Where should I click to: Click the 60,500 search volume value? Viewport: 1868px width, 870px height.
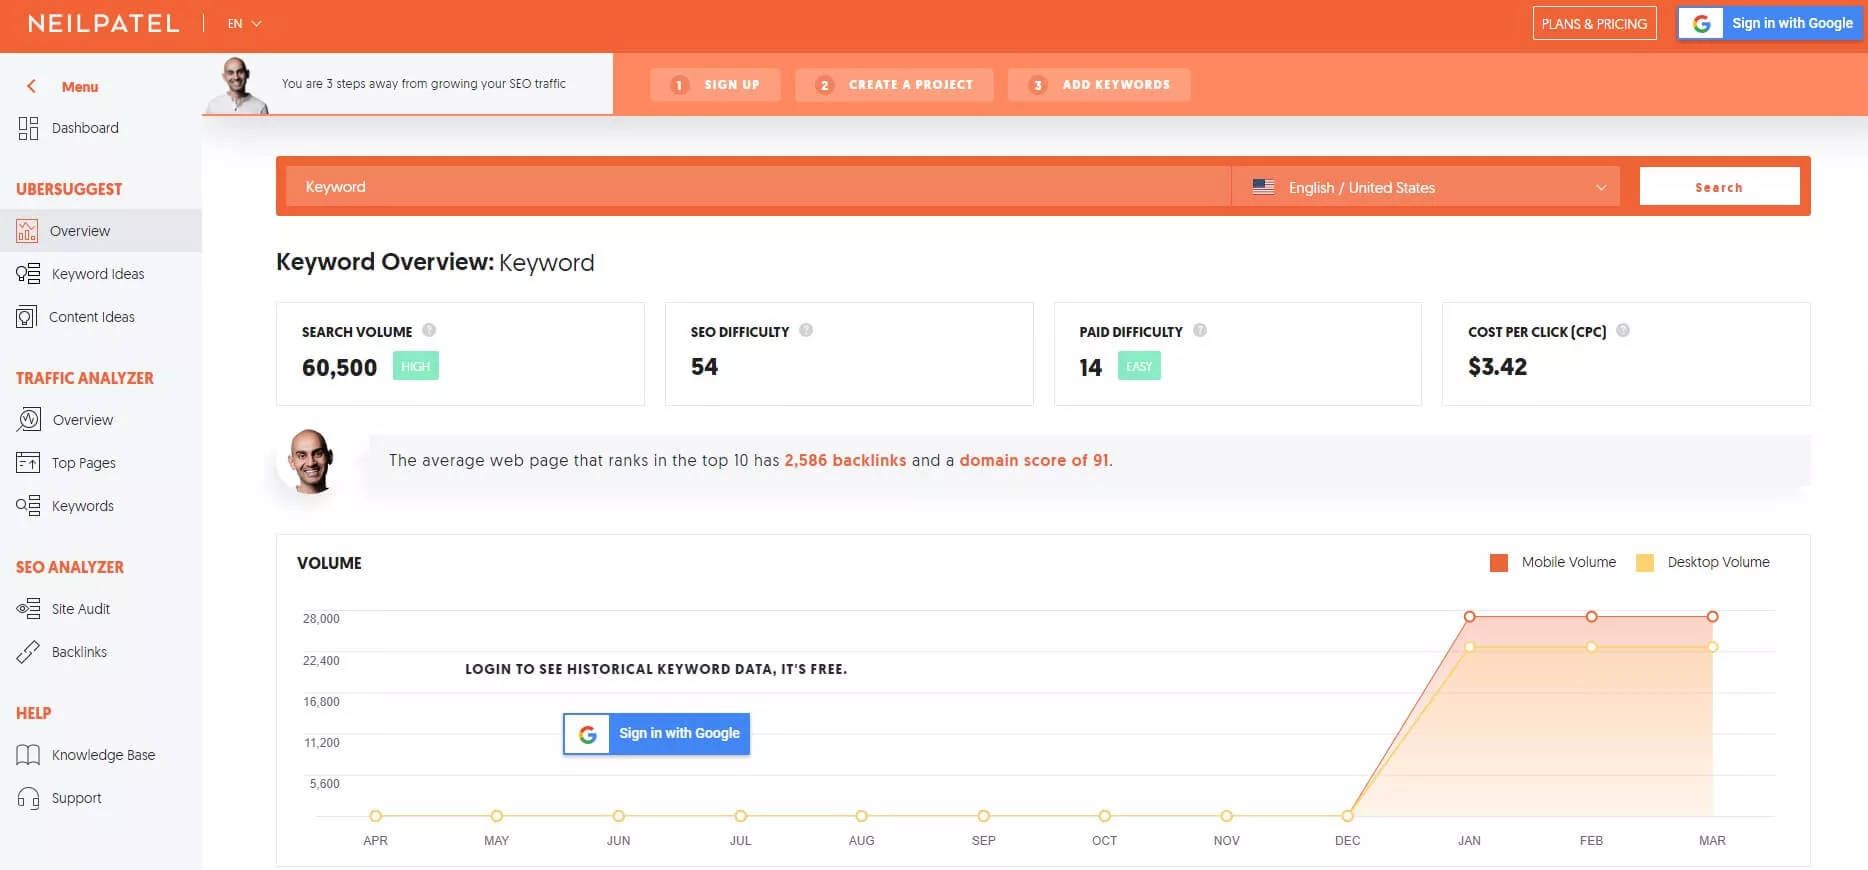click(x=340, y=367)
